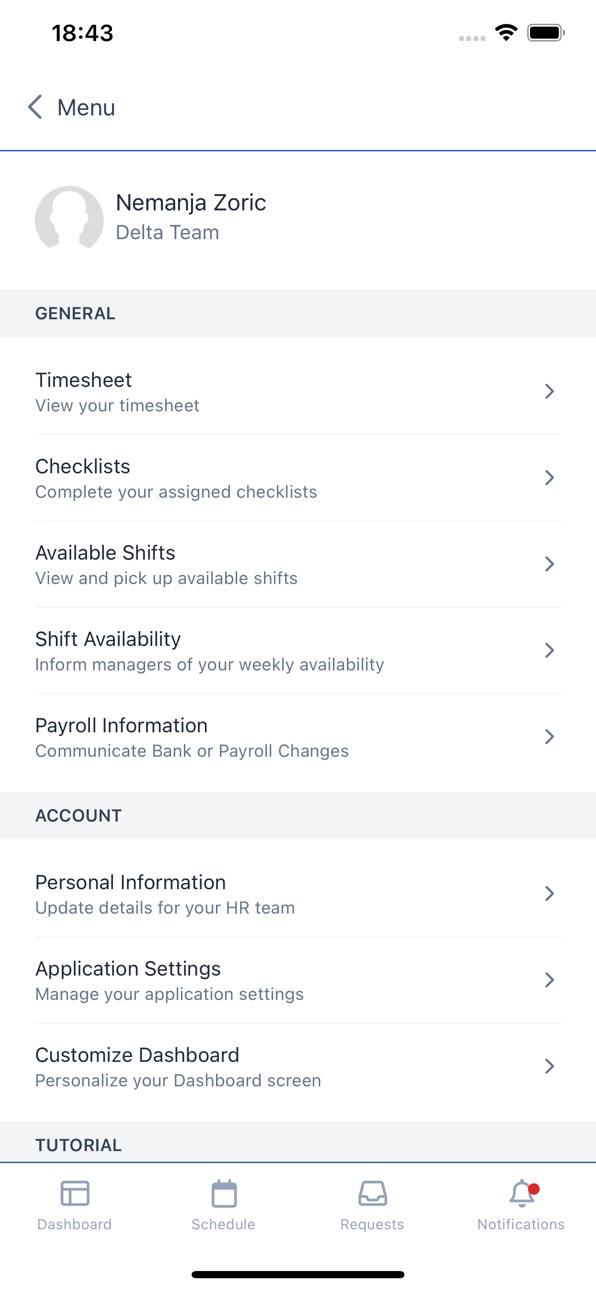
Task: Open the Notifications bell icon
Action: click(x=522, y=1193)
